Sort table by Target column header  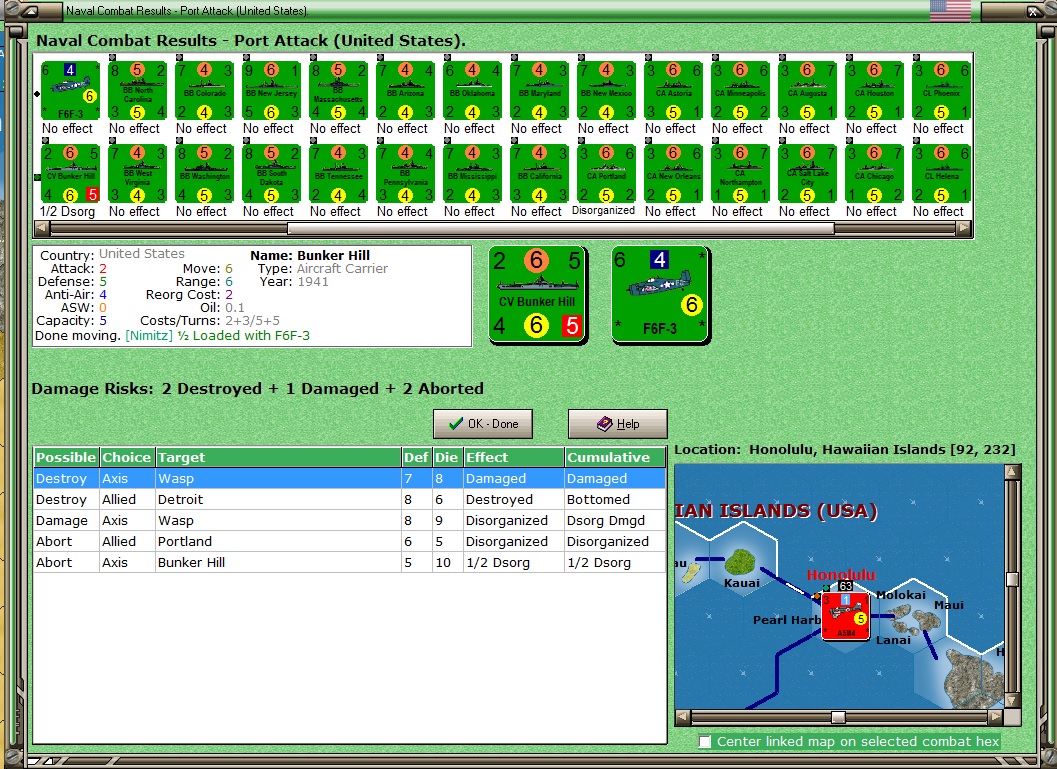coord(278,457)
